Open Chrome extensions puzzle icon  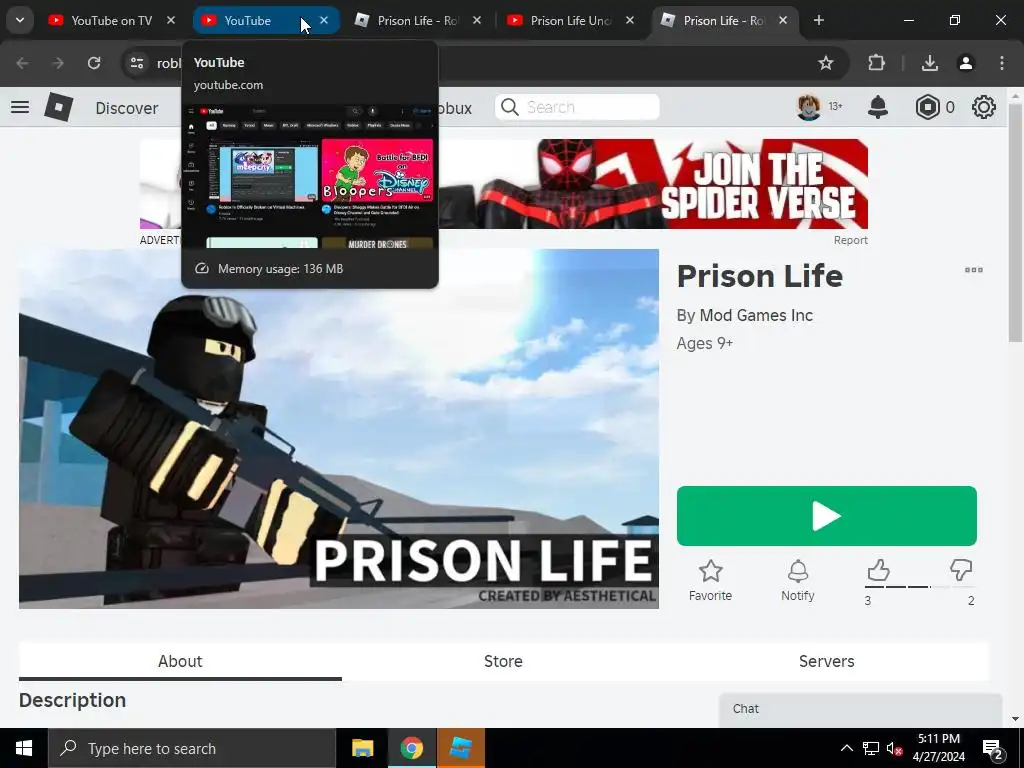pos(876,63)
